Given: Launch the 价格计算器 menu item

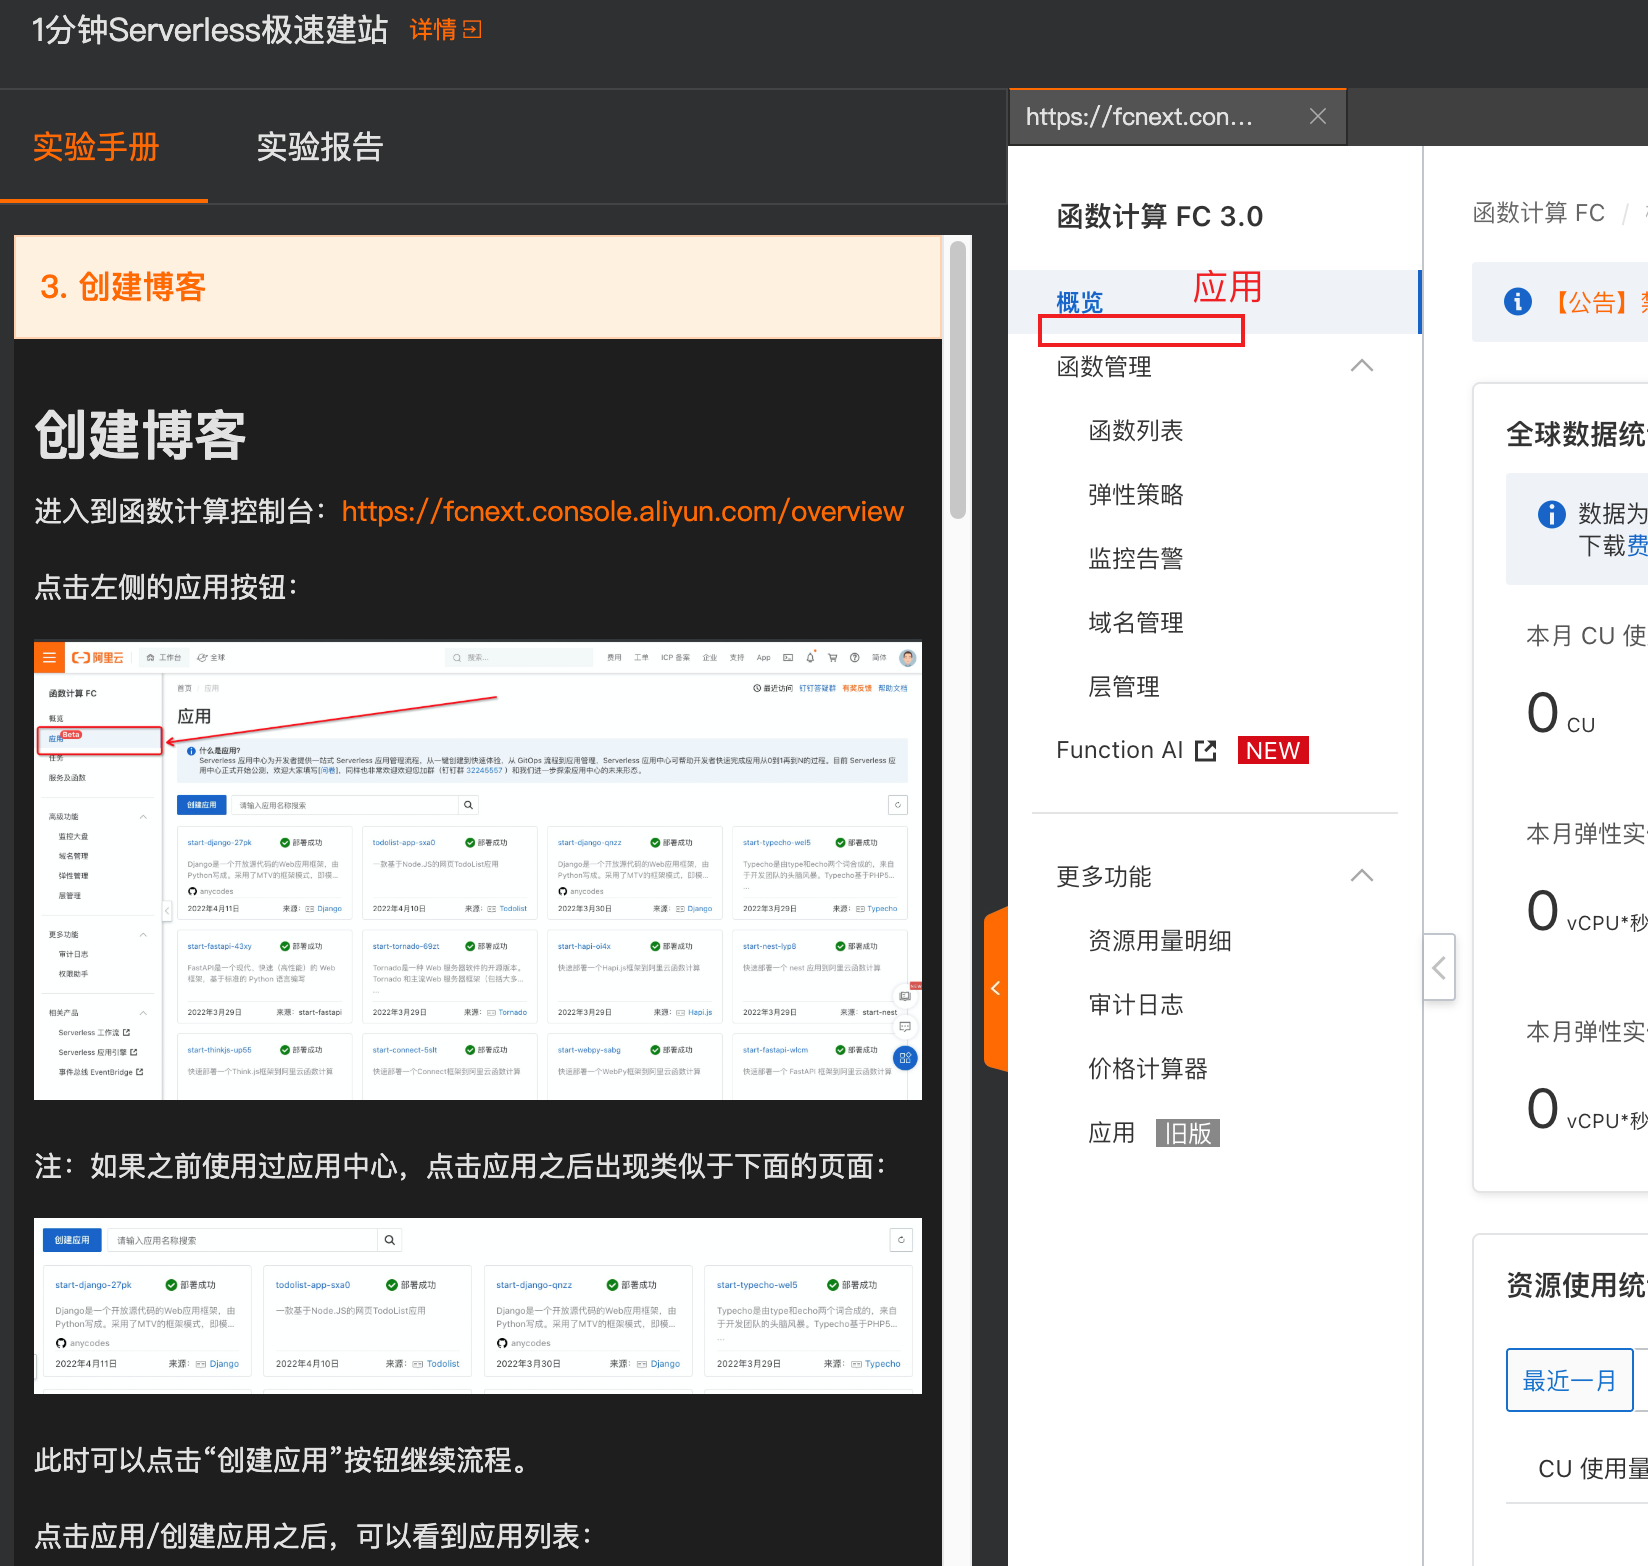Looking at the screenshot, I should point(1148,1069).
